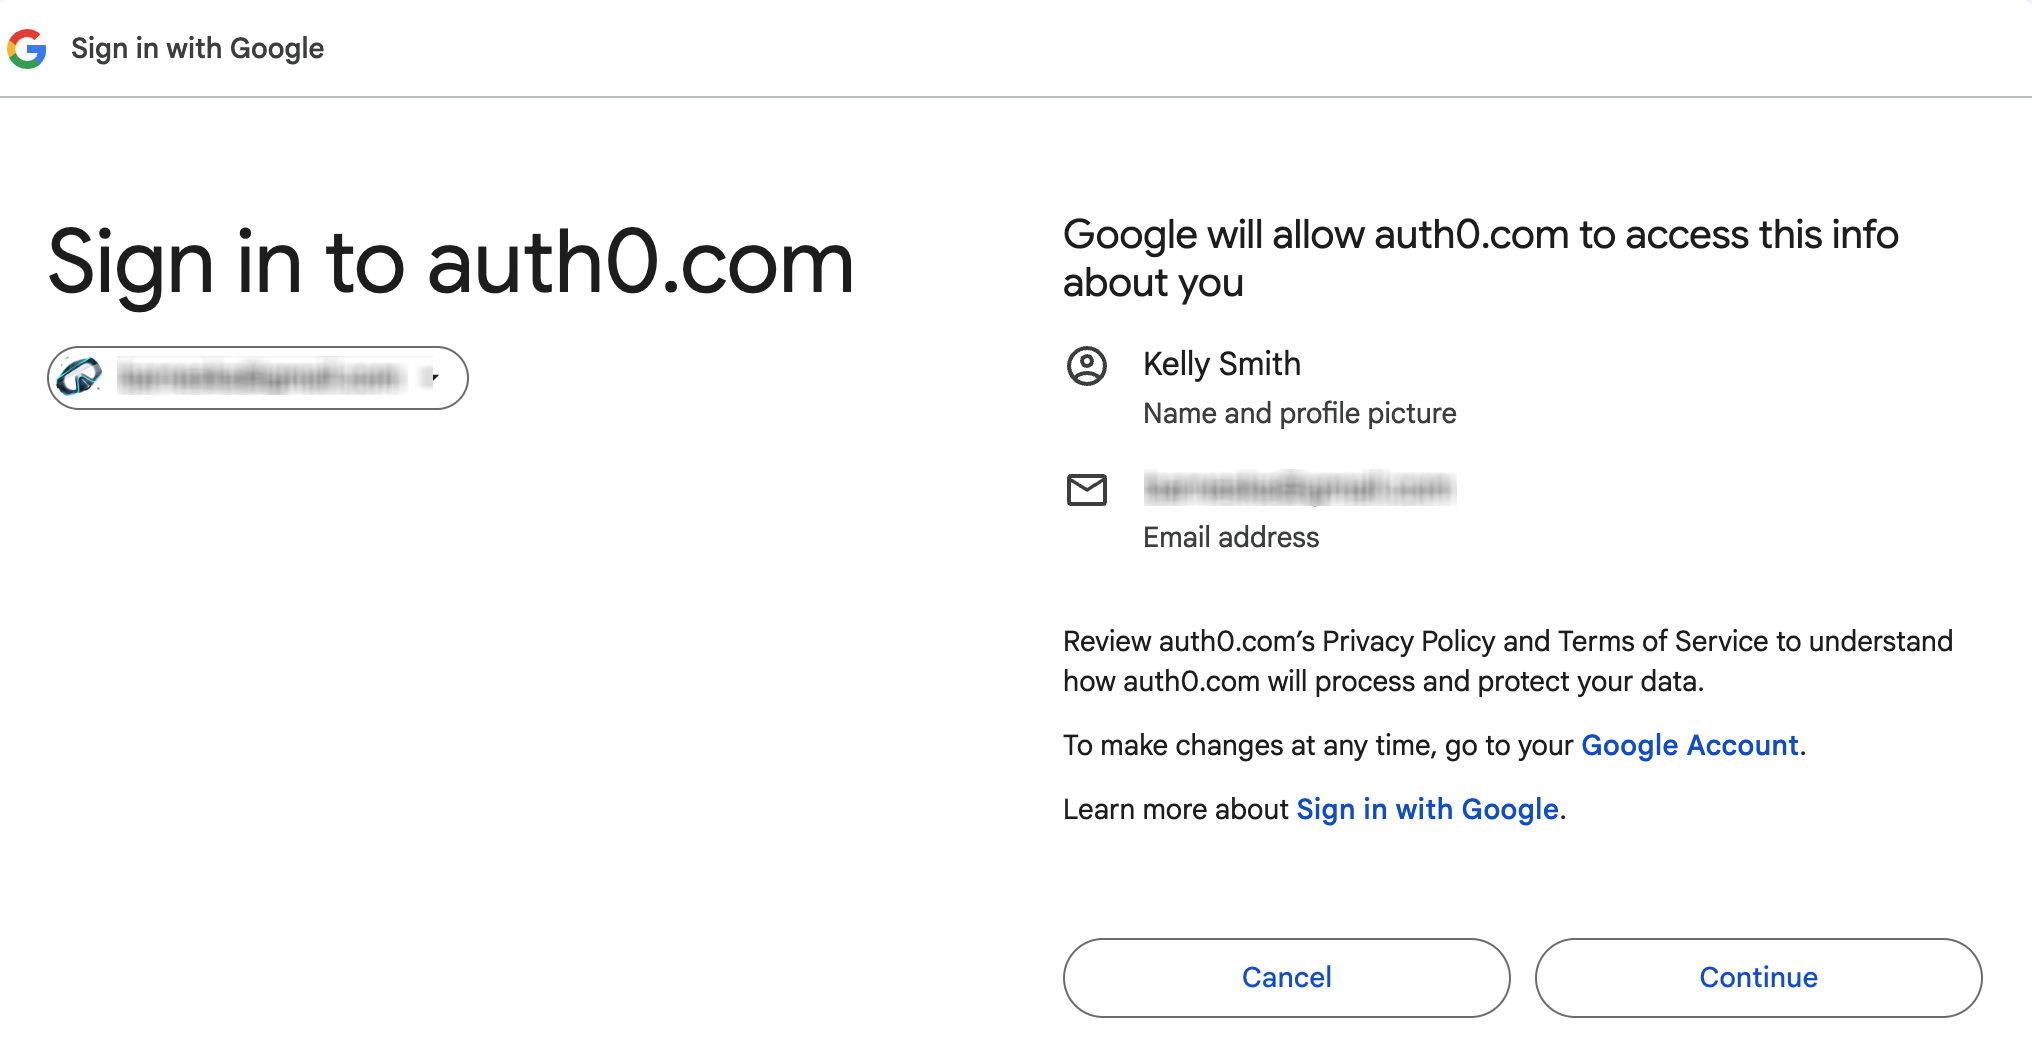
Task: Click the Google "G" logo
Action: pyautogui.click(x=27, y=48)
